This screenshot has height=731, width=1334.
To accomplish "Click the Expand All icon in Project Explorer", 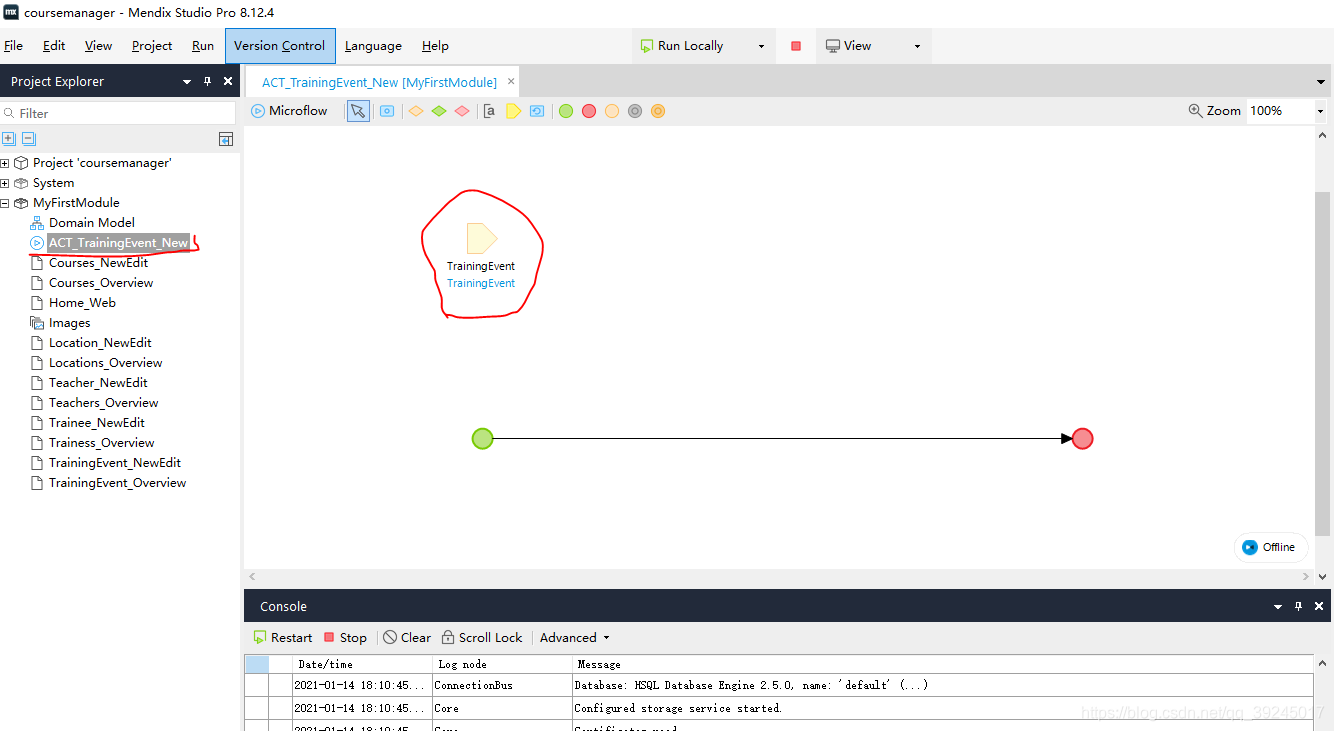I will coord(9,139).
